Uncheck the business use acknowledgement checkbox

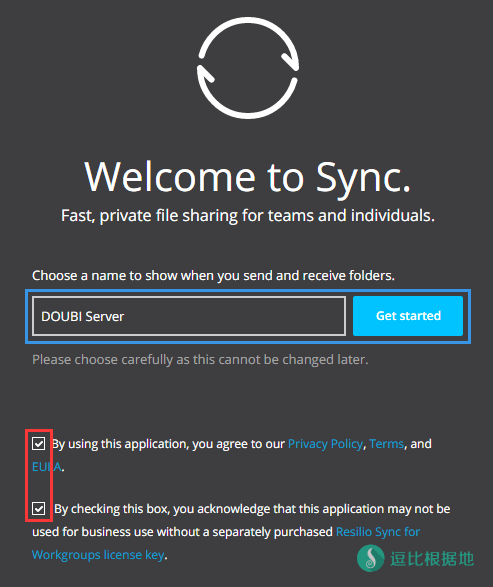(39, 508)
